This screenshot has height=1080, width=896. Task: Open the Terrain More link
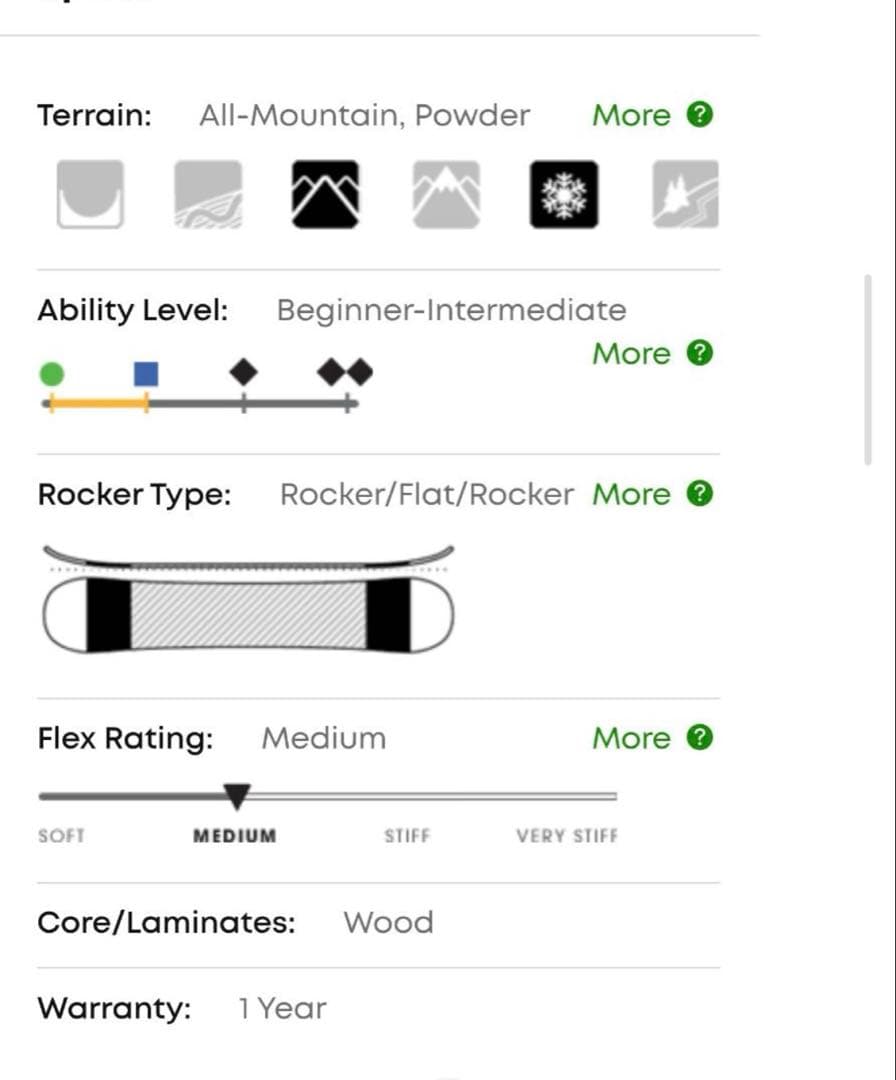(x=631, y=115)
